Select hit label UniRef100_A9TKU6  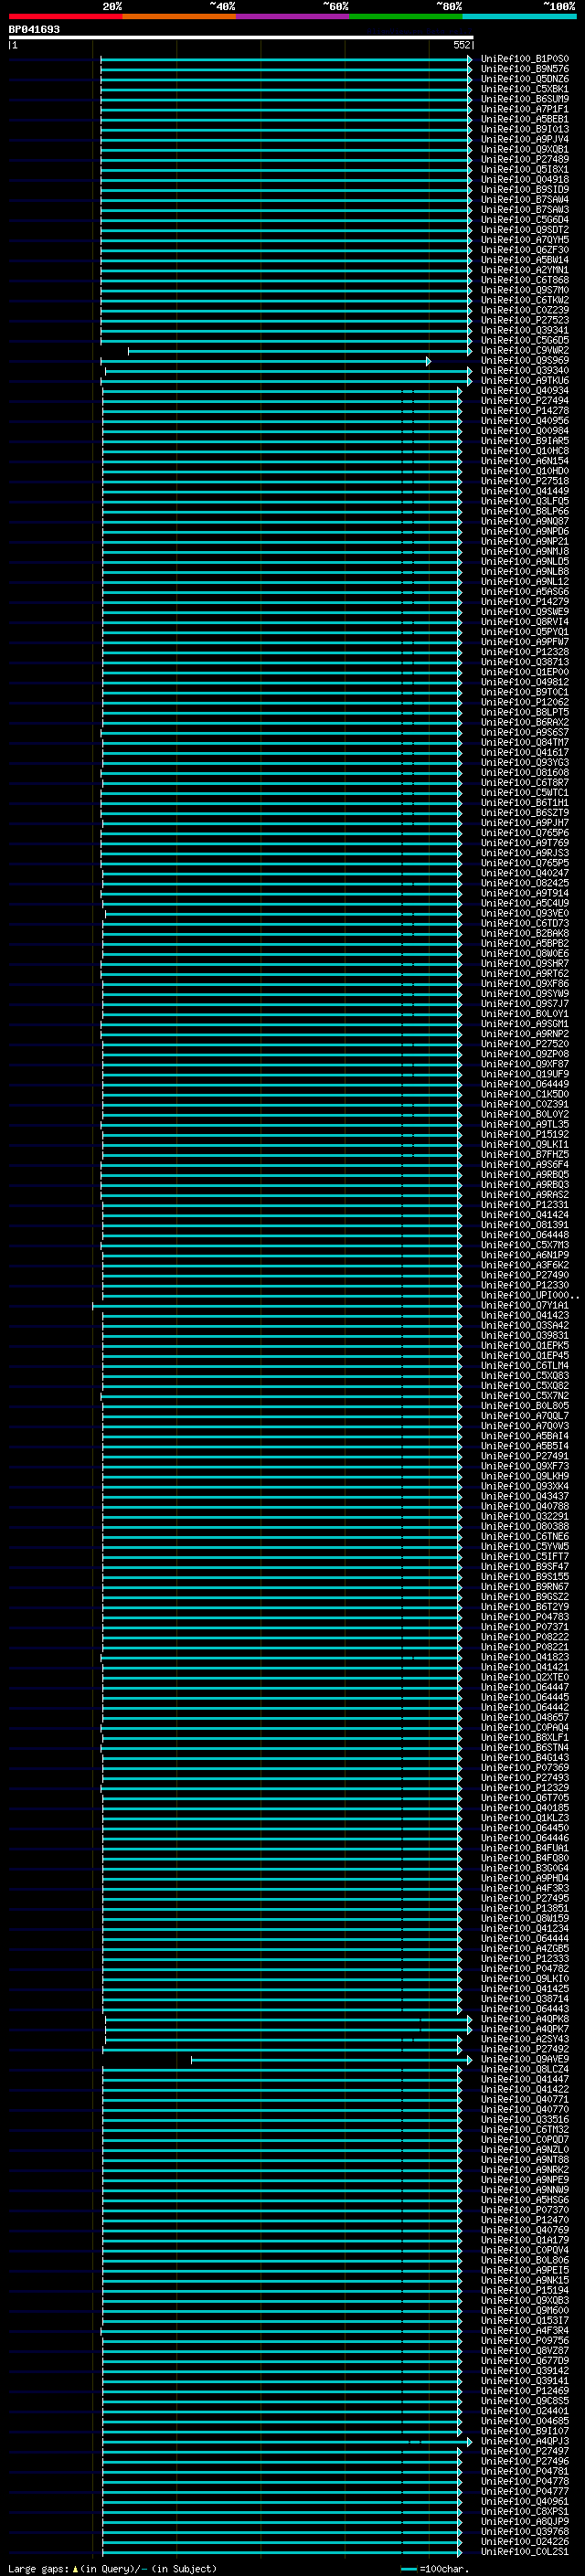pos(525,380)
